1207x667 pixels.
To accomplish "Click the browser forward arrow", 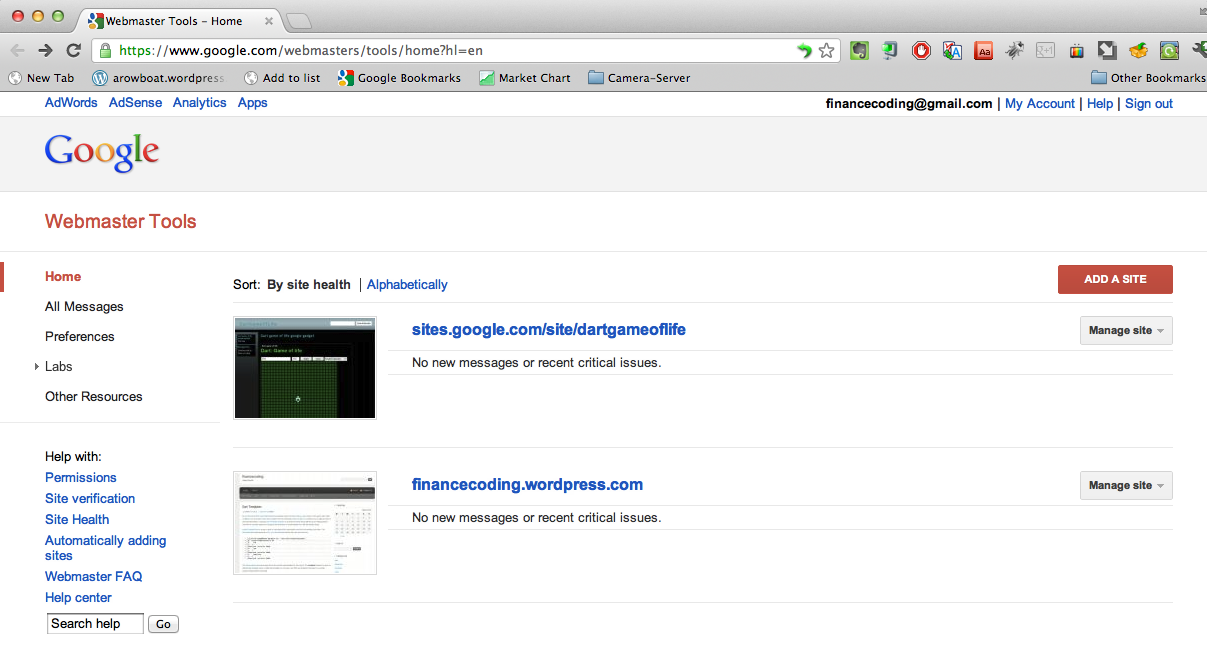I will click(45, 50).
